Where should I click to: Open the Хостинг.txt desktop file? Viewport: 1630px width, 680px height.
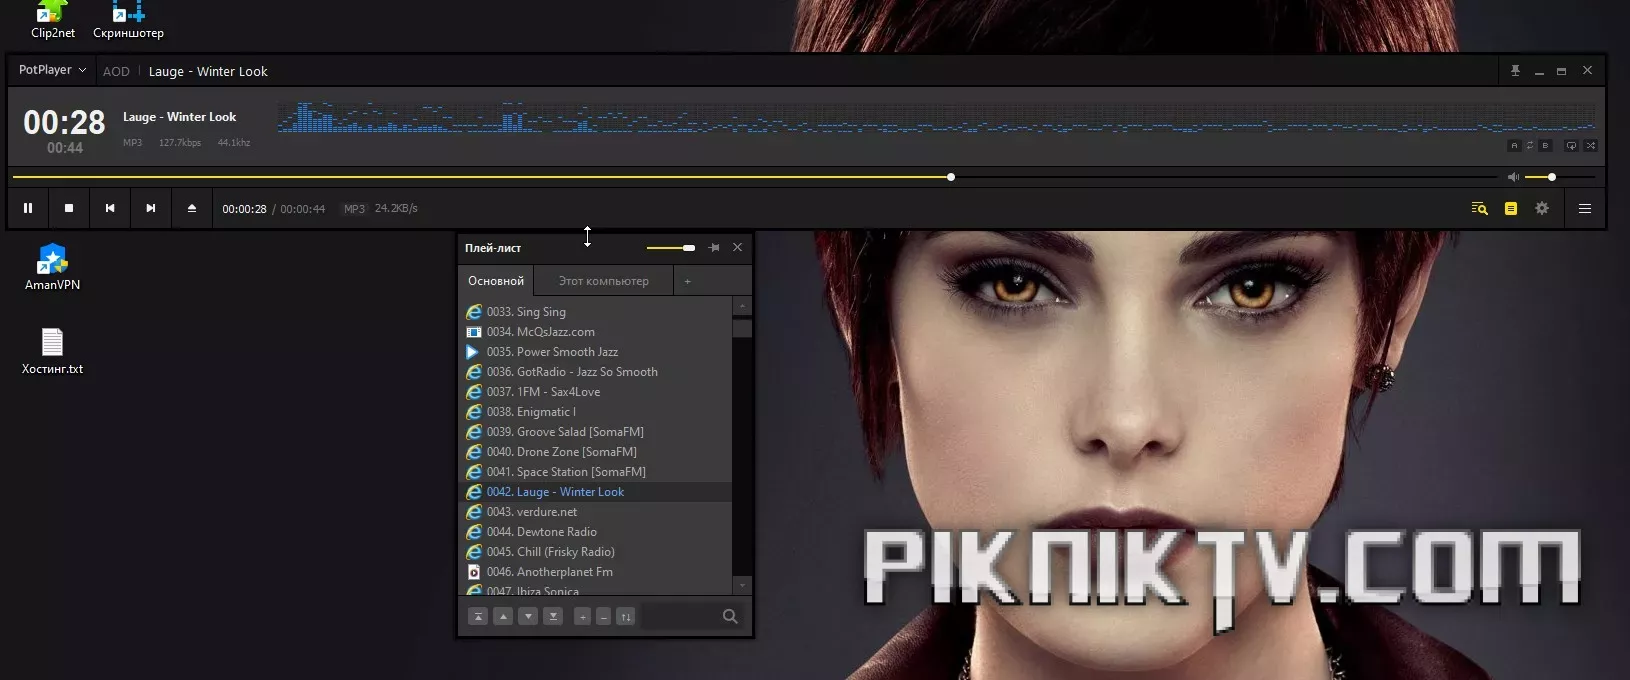point(52,351)
